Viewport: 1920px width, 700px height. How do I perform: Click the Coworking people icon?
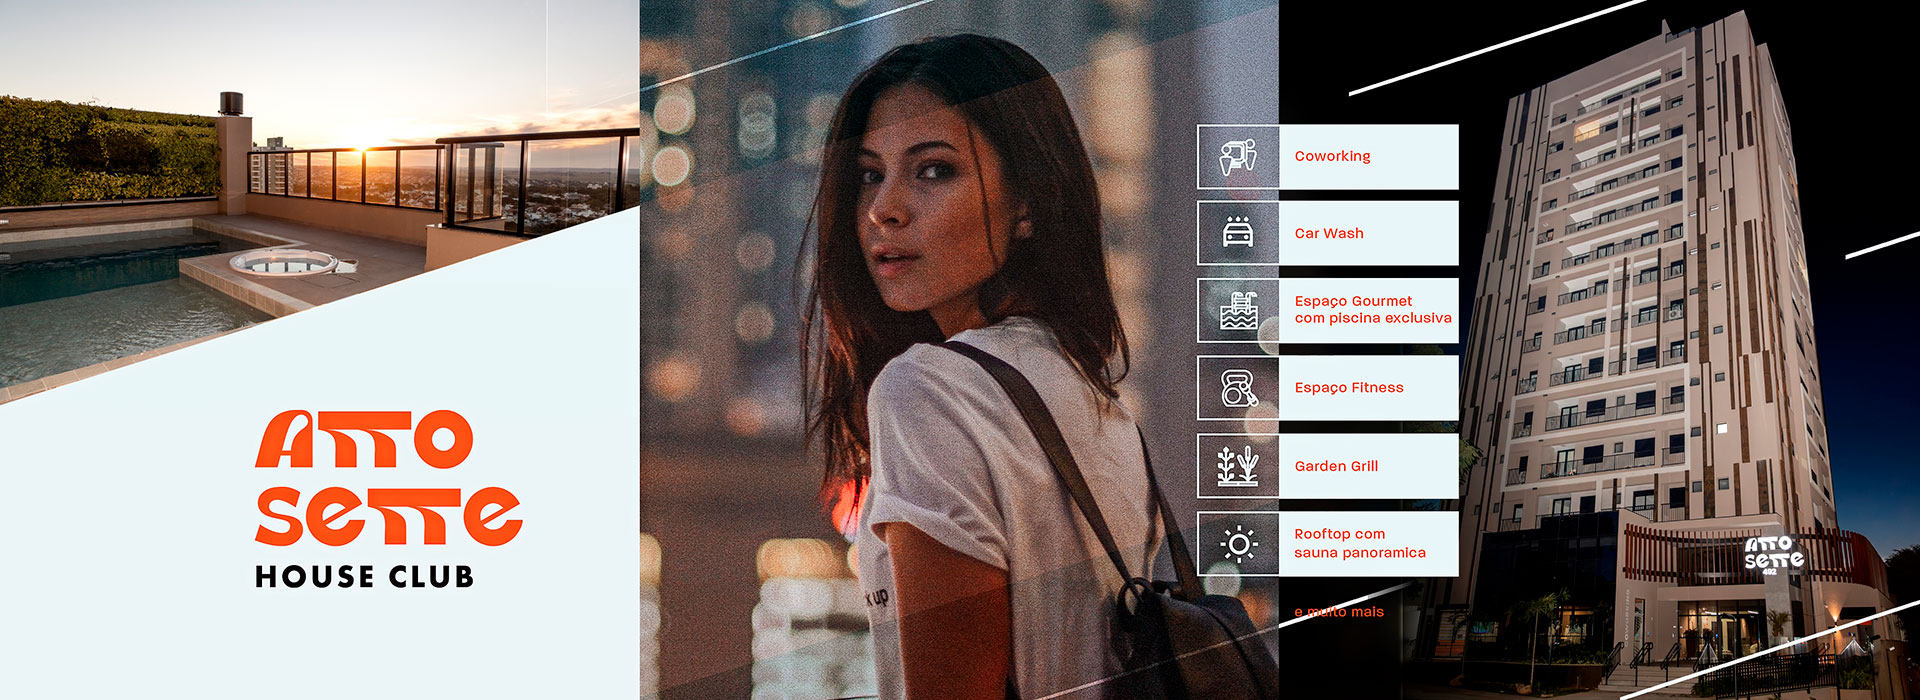(1238, 157)
